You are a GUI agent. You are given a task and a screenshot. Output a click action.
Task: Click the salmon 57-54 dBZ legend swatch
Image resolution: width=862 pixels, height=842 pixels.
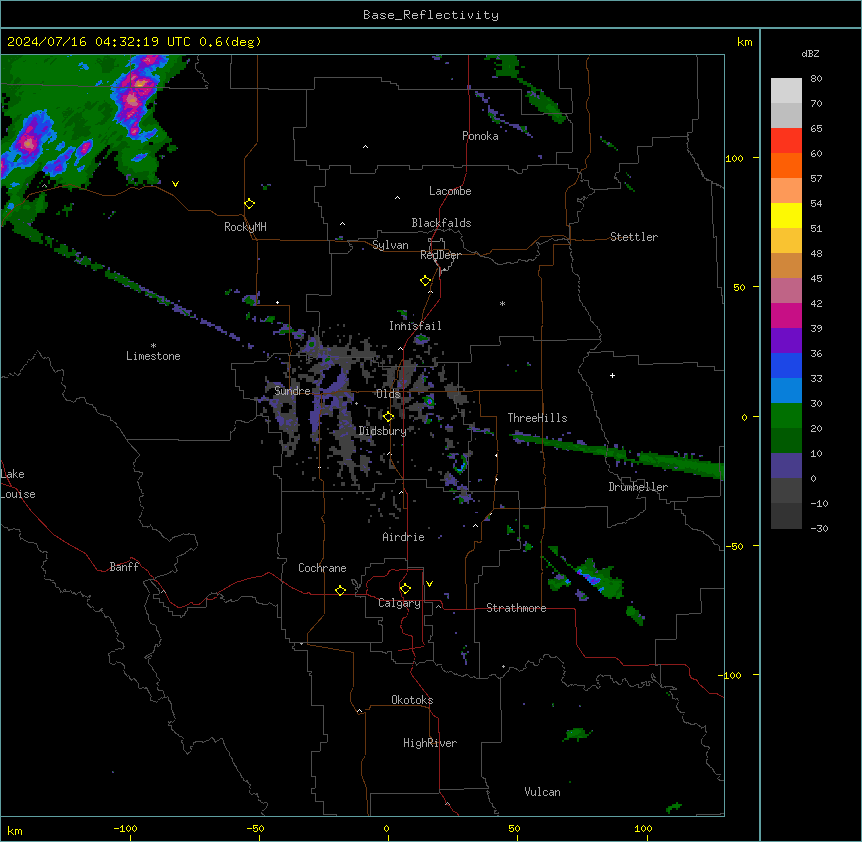click(786, 190)
